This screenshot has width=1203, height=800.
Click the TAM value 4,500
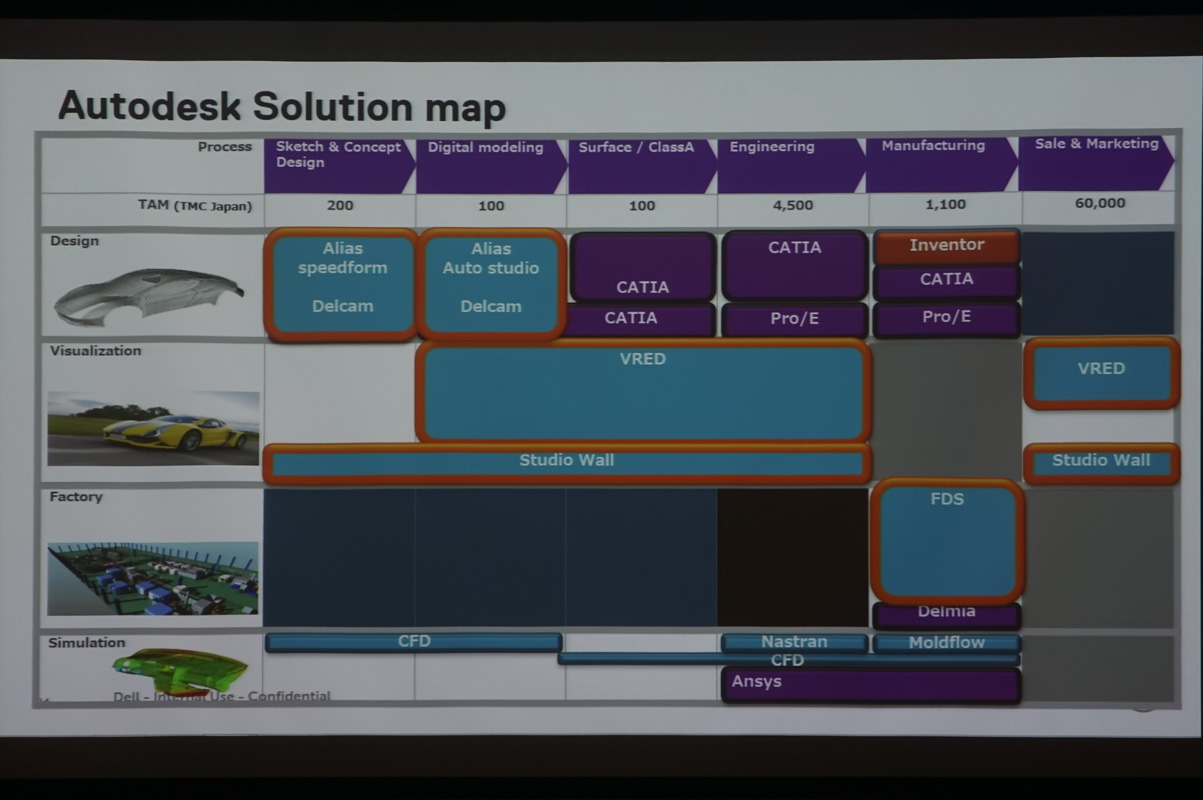[x=794, y=205]
